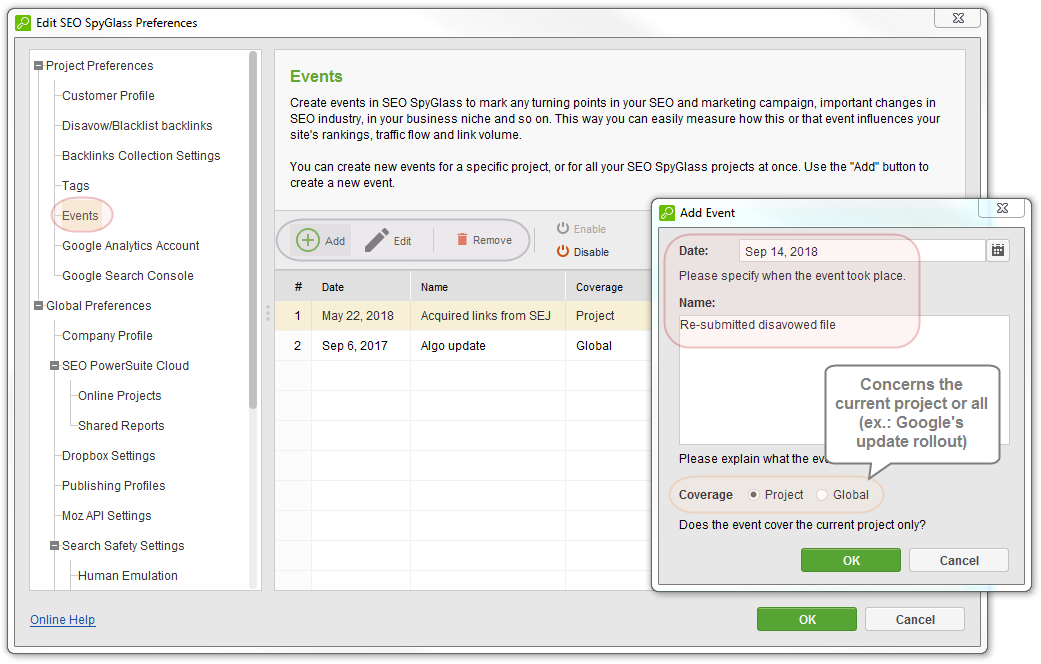Open Customer Profile preferences
1041x664 pixels.
pyautogui.click(x=108, y=96)
